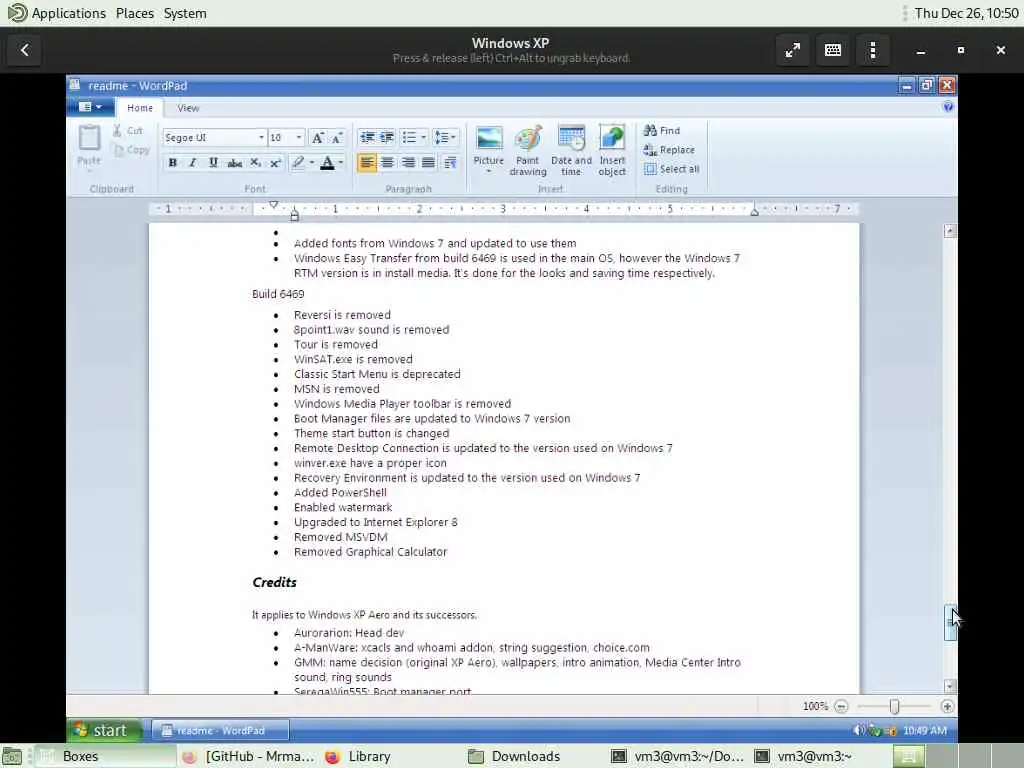Switch to the Home ribbon tab
The width and height of the screenshot is (1024, 768).
(x=140, y=108)
